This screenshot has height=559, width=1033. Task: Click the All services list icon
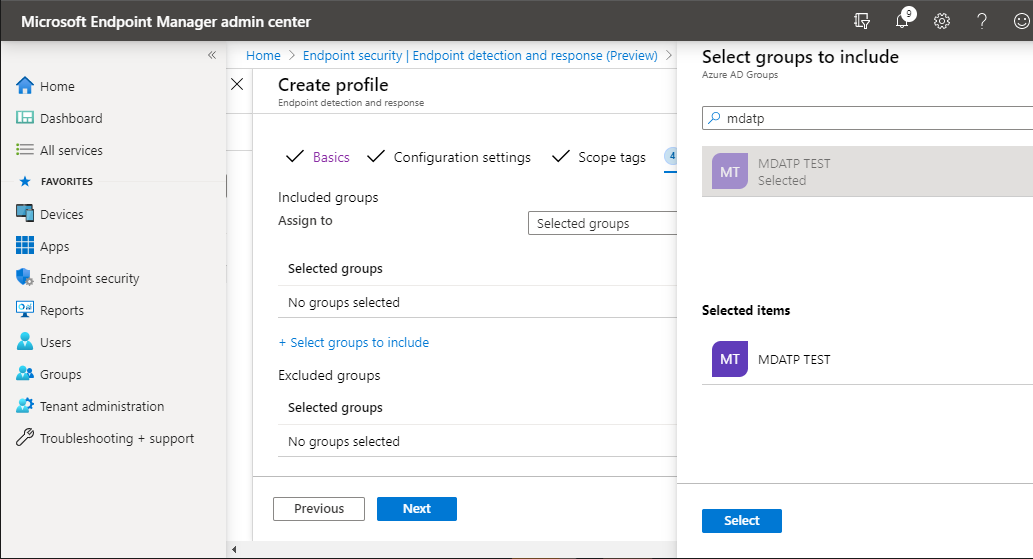coord(25,150)
